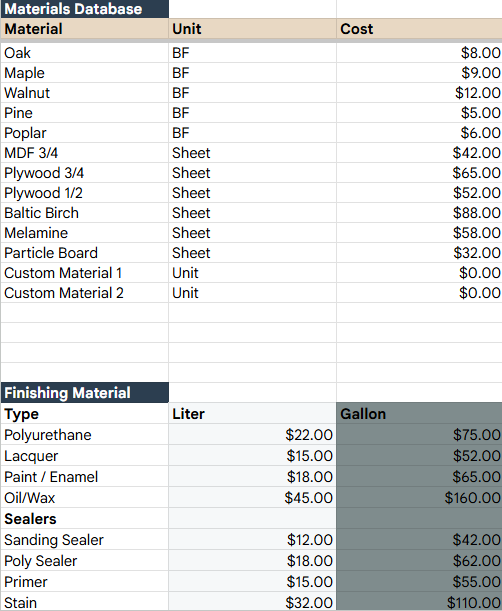The height and width of the screenshot is (611, 502).
Task: Select the Liter column header
Action: pyautogui.click(x=253, y=413)
